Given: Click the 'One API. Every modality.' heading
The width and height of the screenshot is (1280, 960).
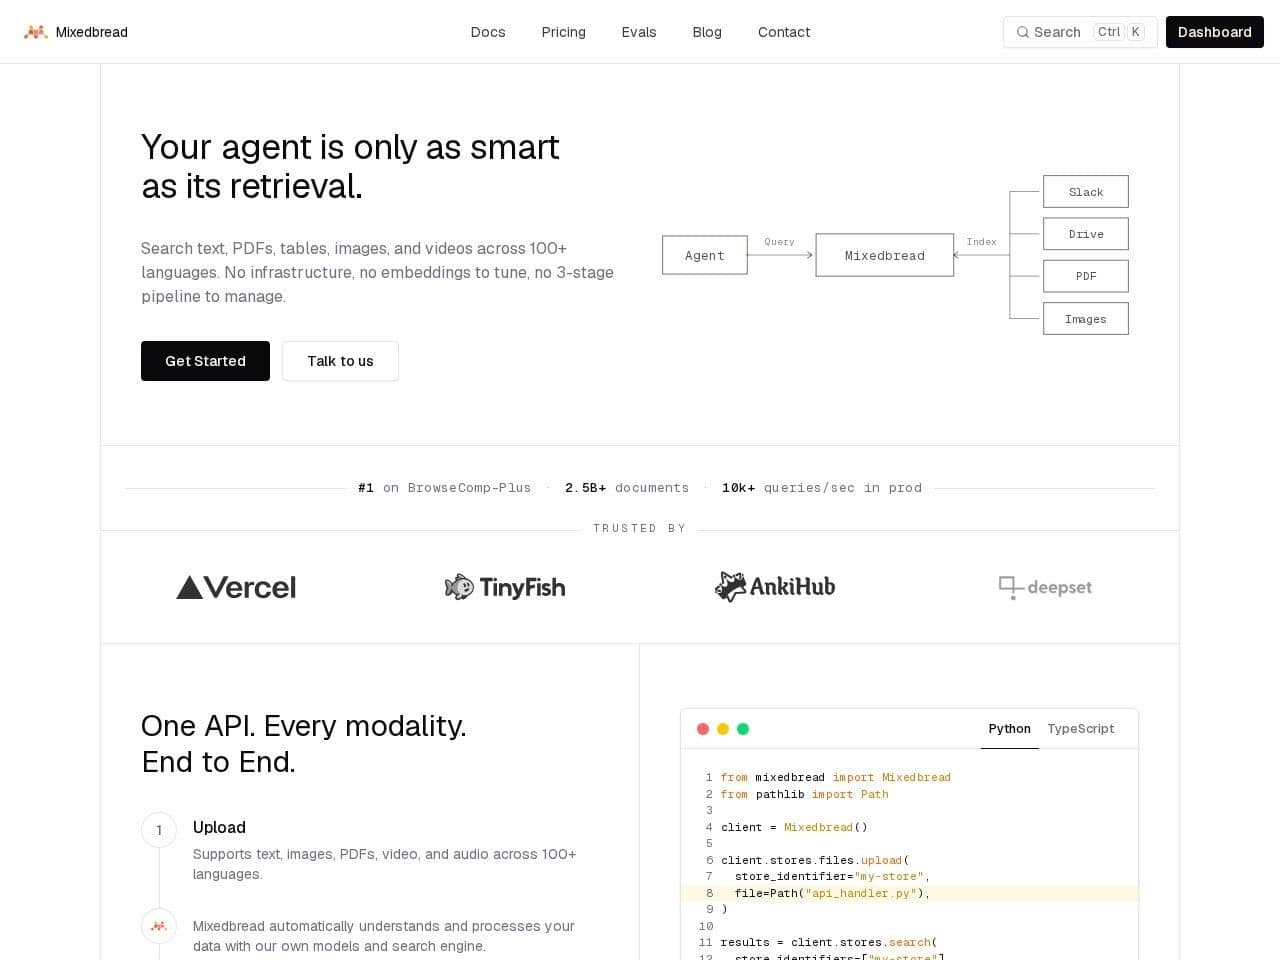Looking at the screenshot, I should pos(304,726).
